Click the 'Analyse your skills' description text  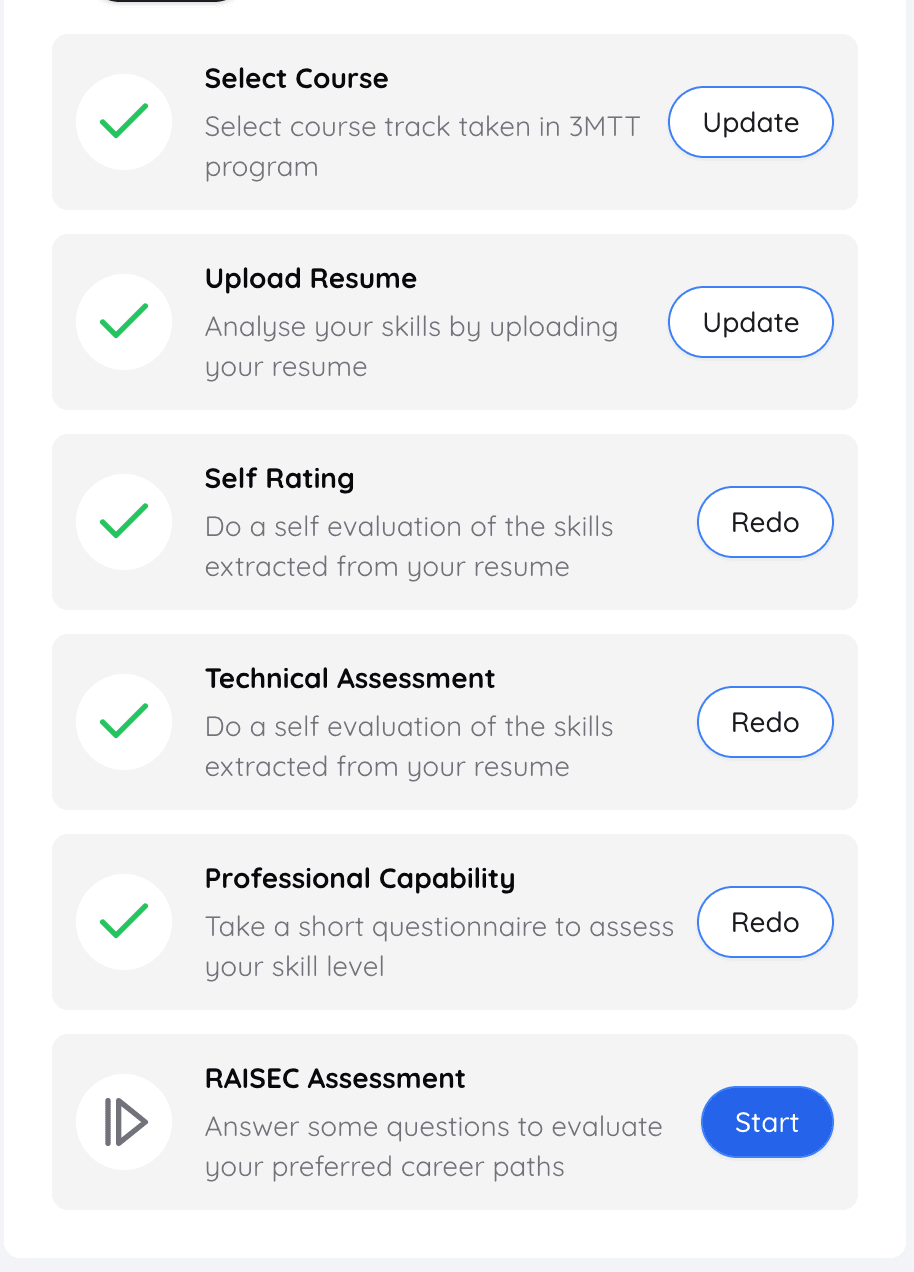pos(411,347)
